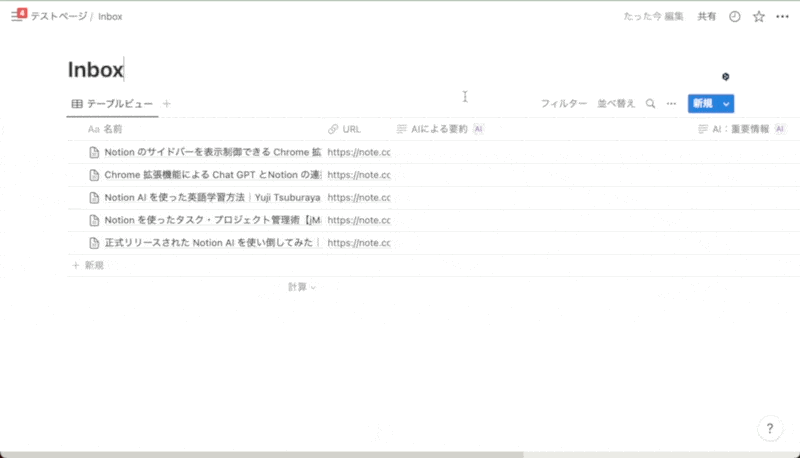
Task: Add a new row with + 新規
Action: point(88,265)
